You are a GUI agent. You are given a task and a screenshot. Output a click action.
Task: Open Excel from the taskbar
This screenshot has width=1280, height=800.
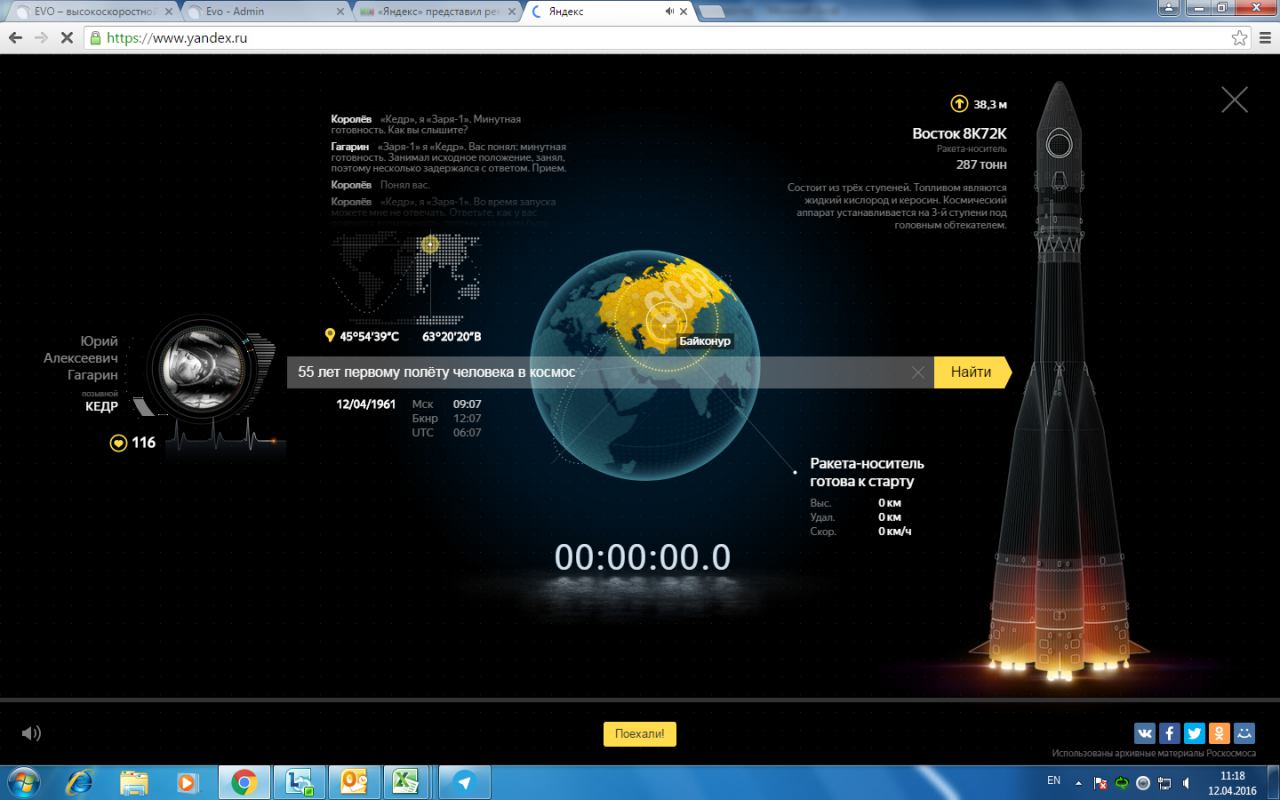coord(406,781)
